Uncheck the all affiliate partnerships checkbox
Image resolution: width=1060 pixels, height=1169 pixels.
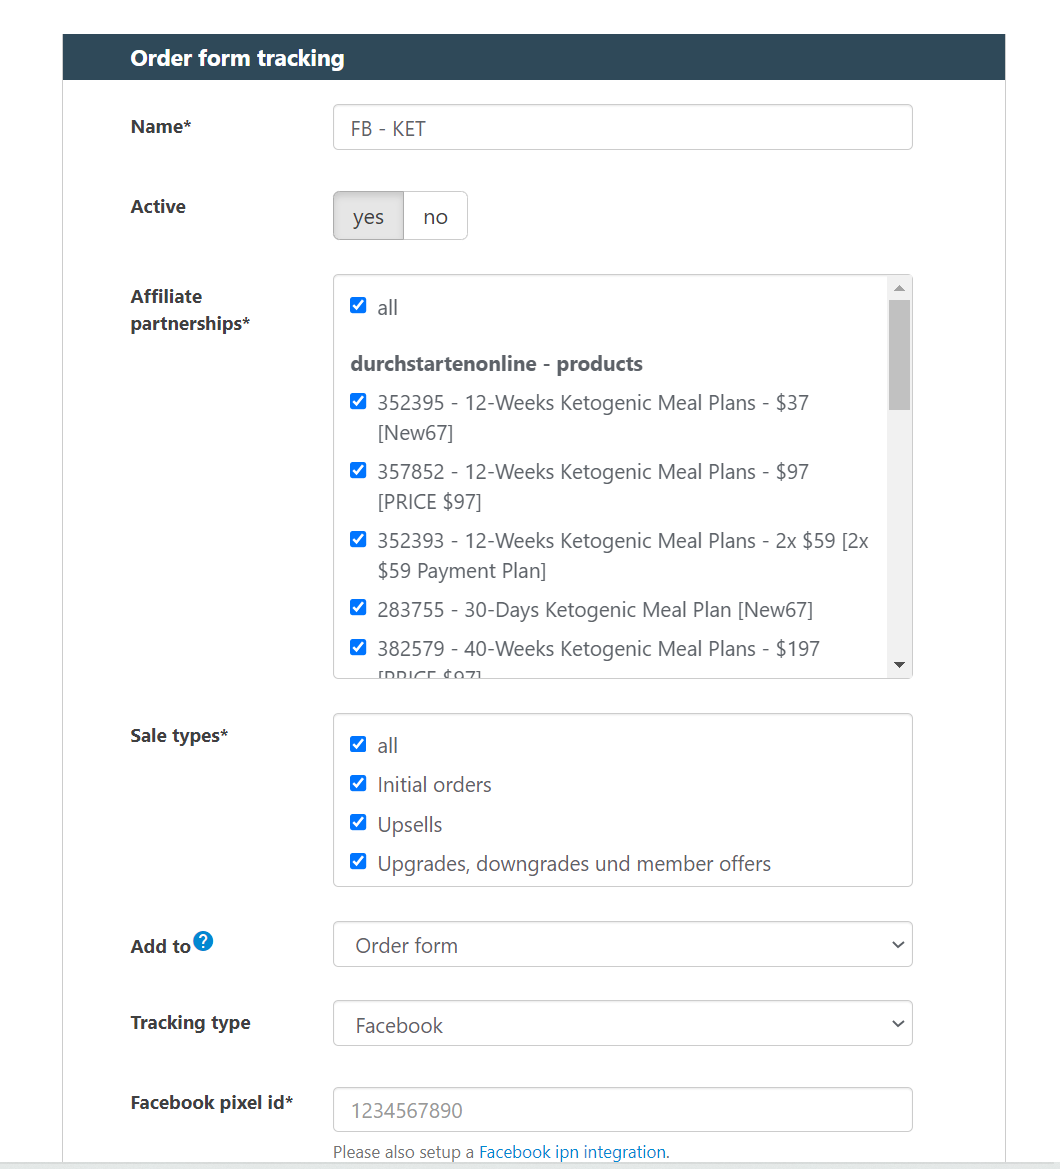coord(358,306)
